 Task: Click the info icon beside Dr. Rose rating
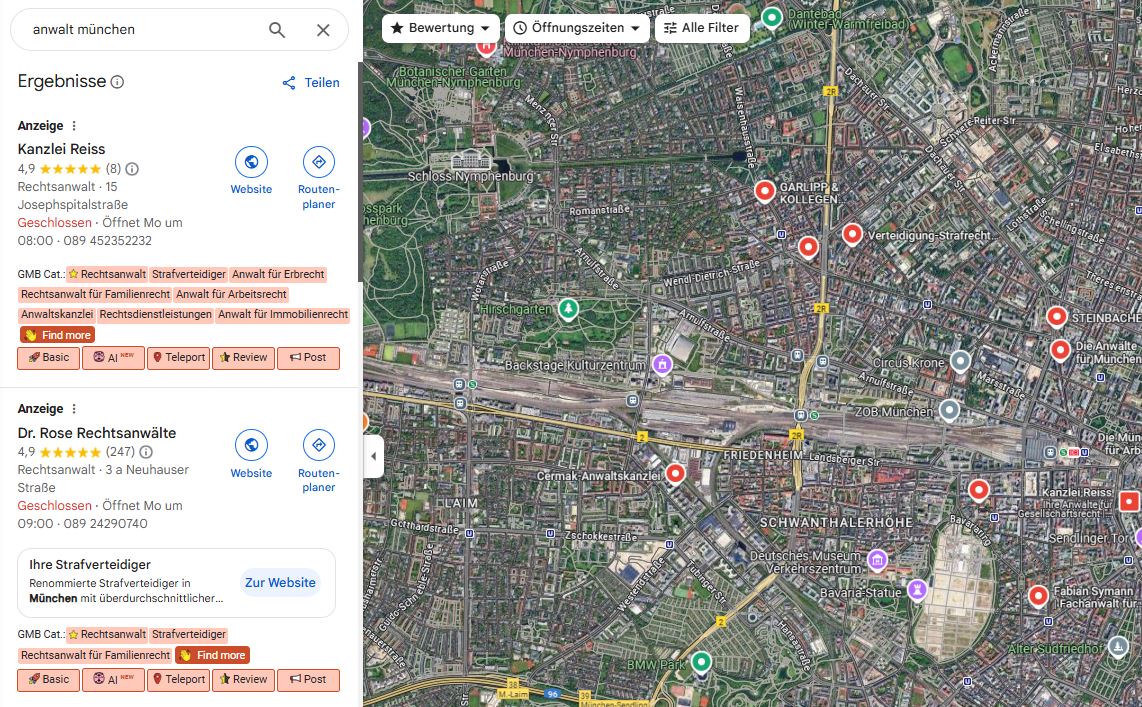(x=146, y=452)
